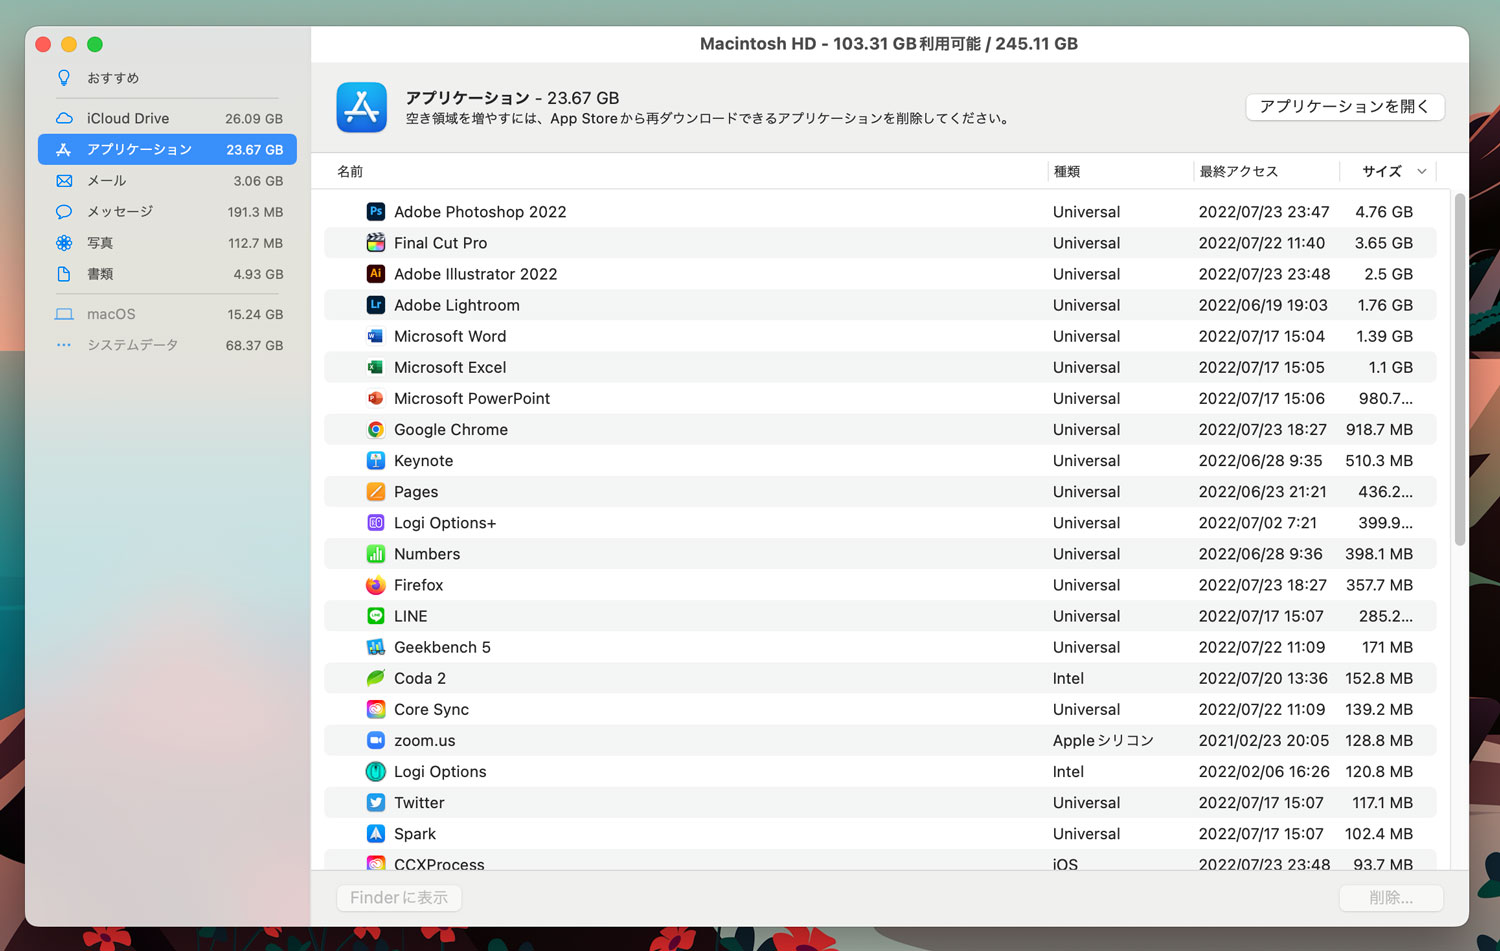Click the Logi Options icon in the Intel row
1500x951 pixels.
[x=376, y=772]
